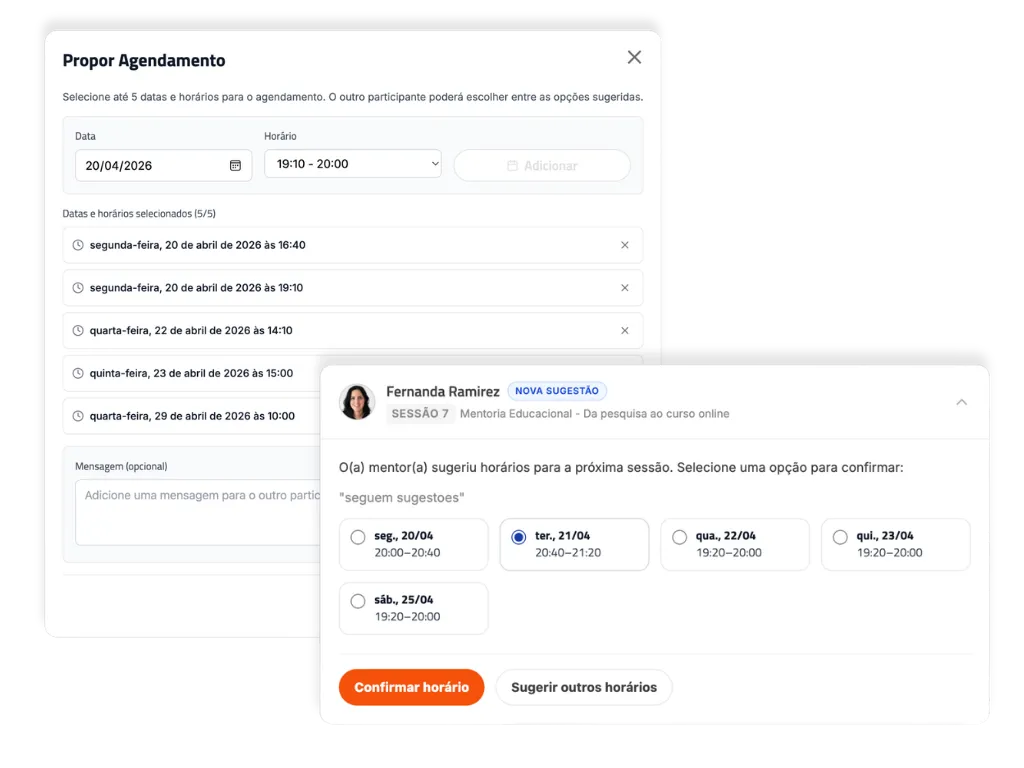The image size is (1024, 768).
Task: Choose the qua., 22/04 radio option
Action: (680, 537)
